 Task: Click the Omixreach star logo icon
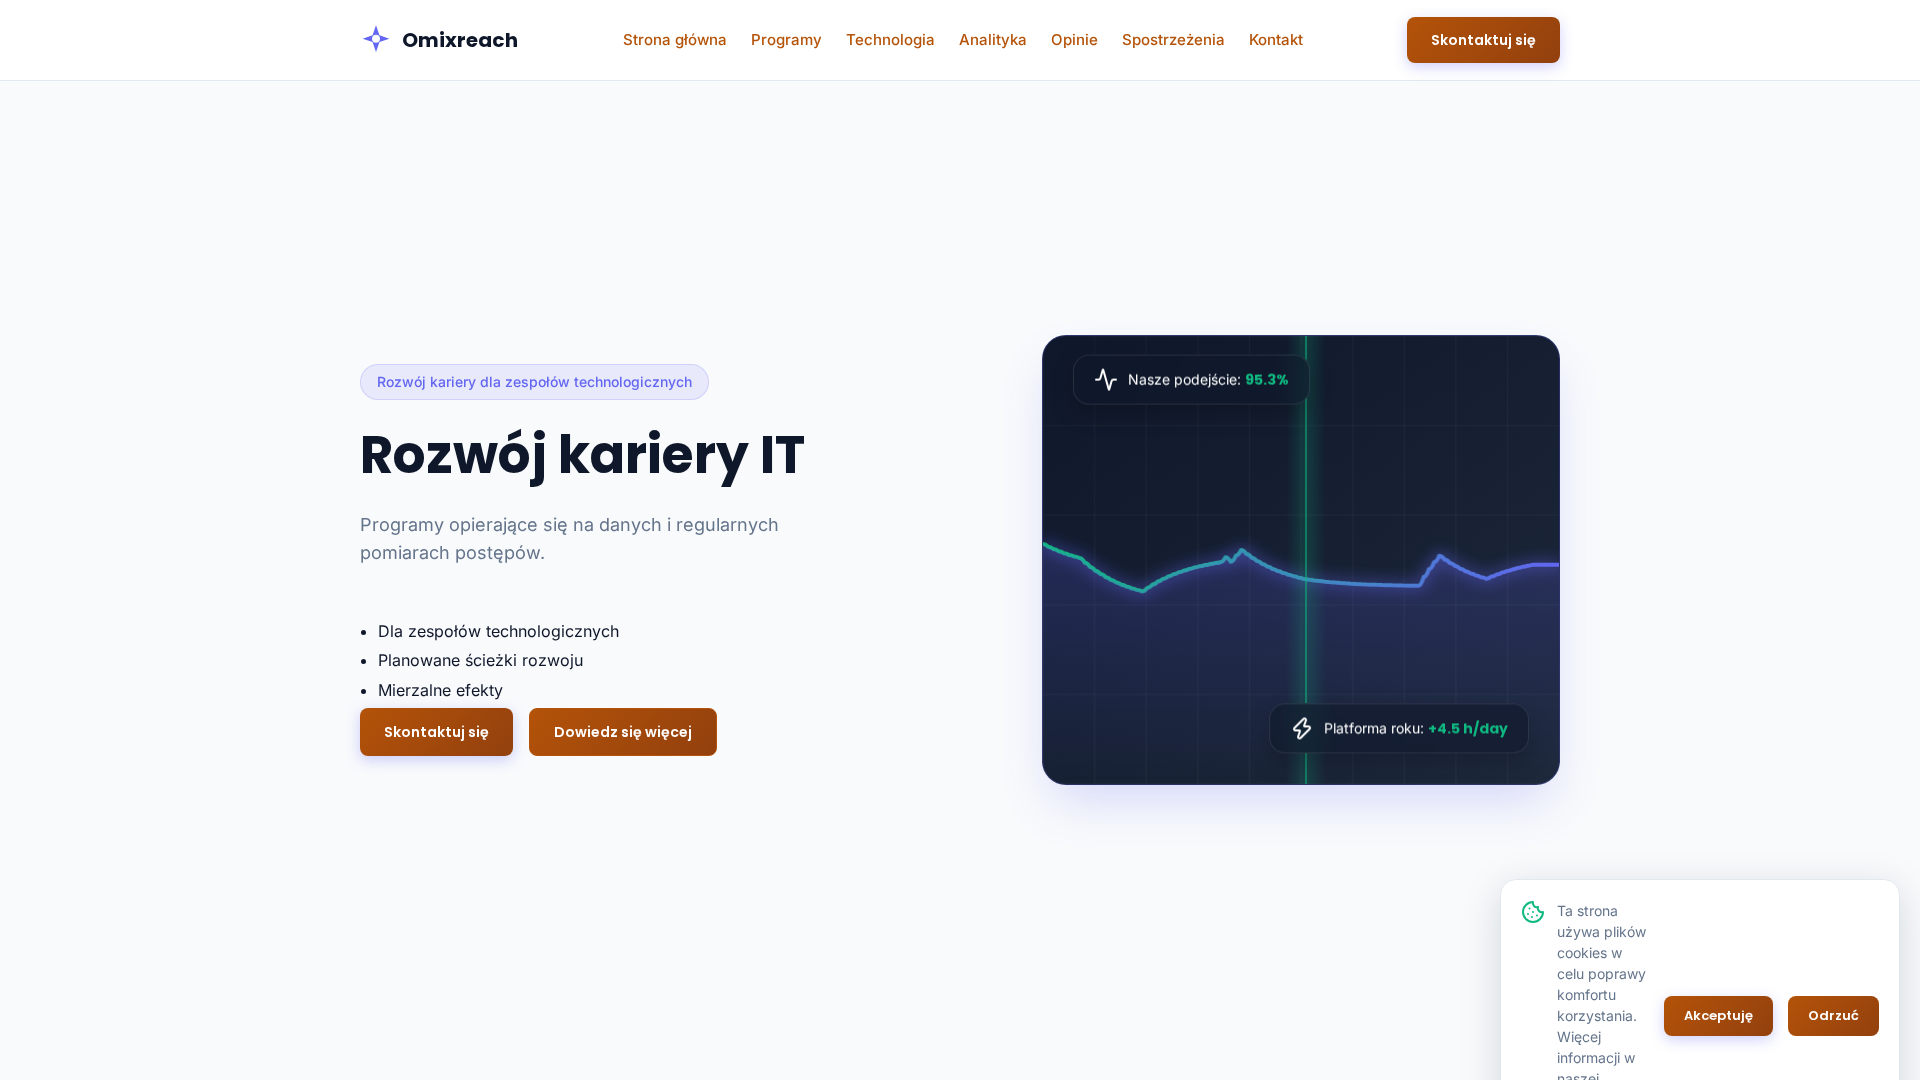(x=376, y=39)
